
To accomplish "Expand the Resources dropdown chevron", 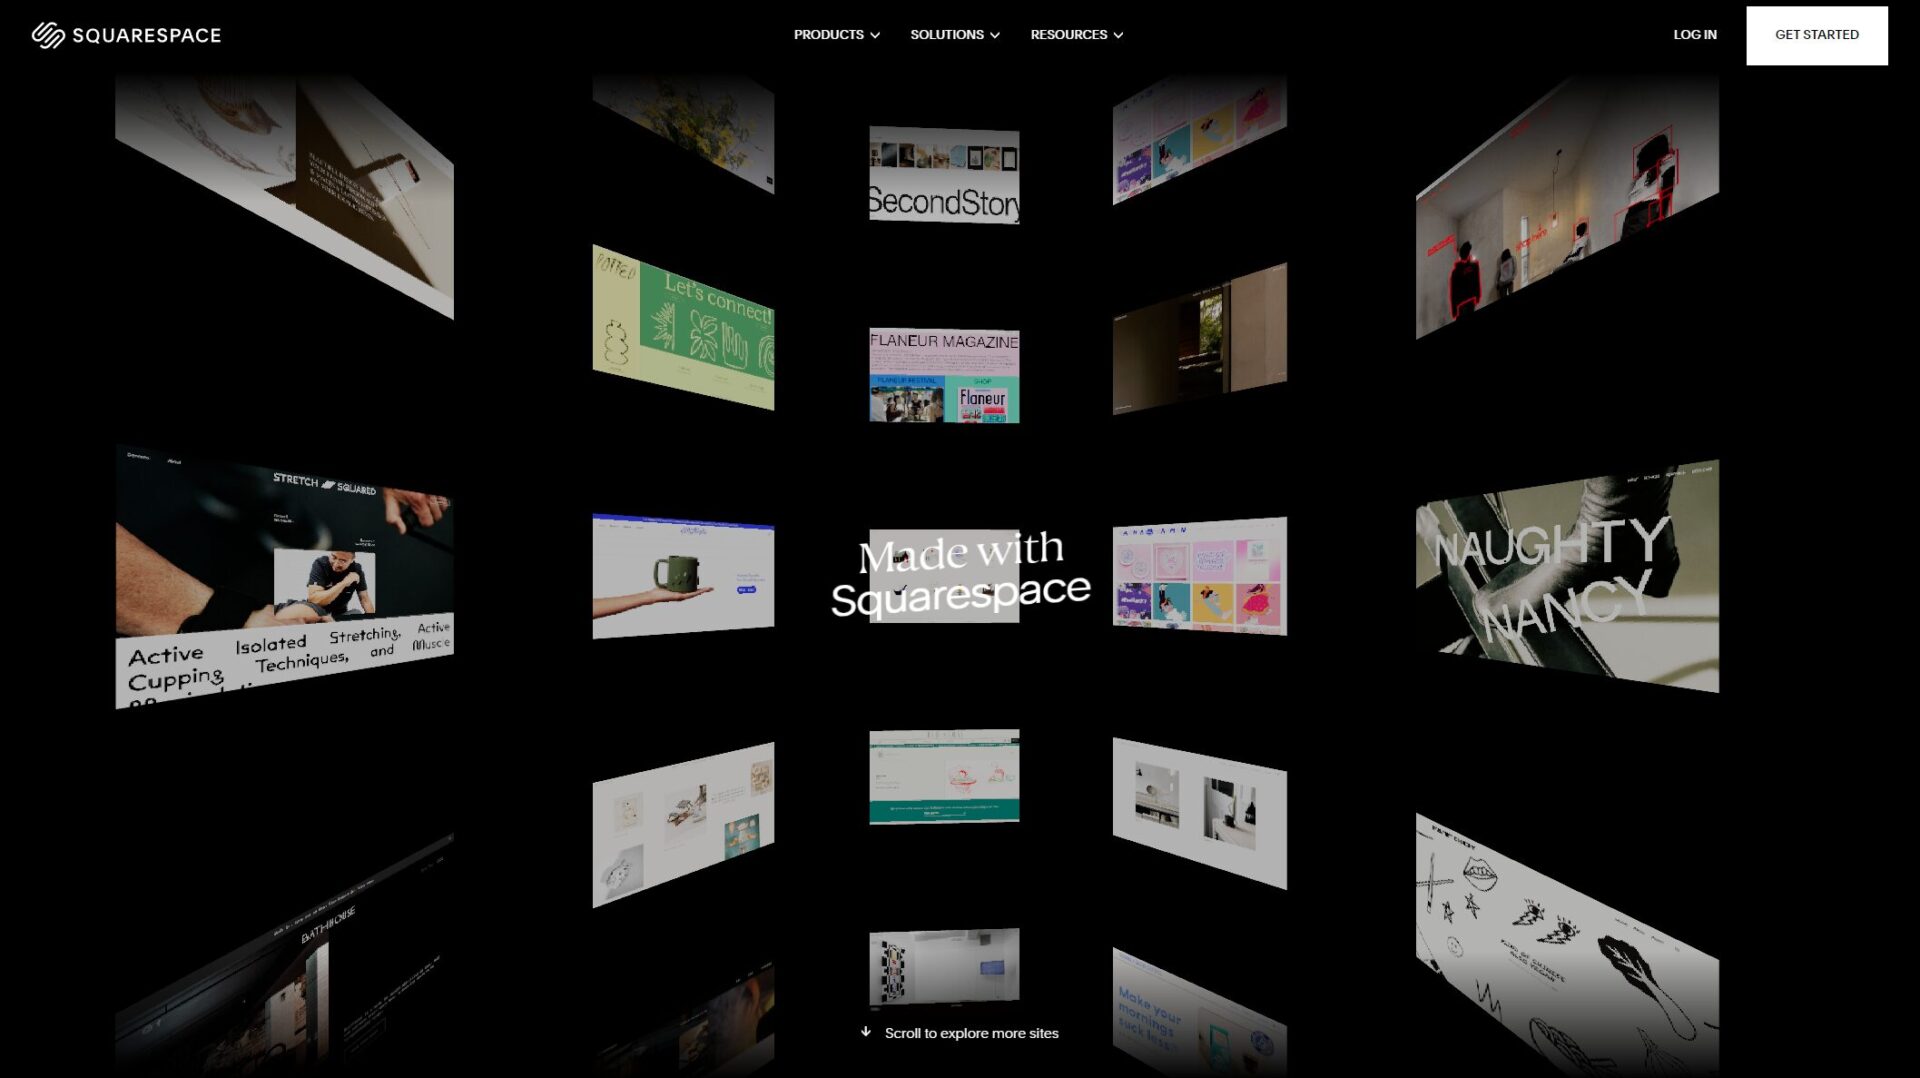I will click(1117, 34).
